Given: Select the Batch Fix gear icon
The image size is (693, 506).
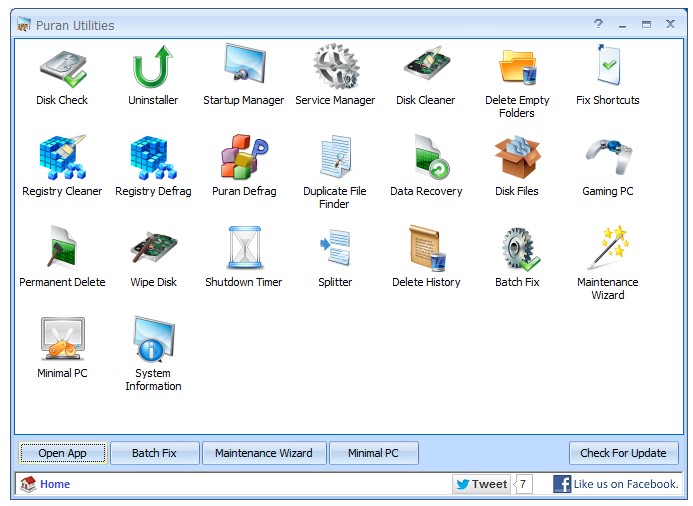Looking at the screenshot, I should 520,248.
